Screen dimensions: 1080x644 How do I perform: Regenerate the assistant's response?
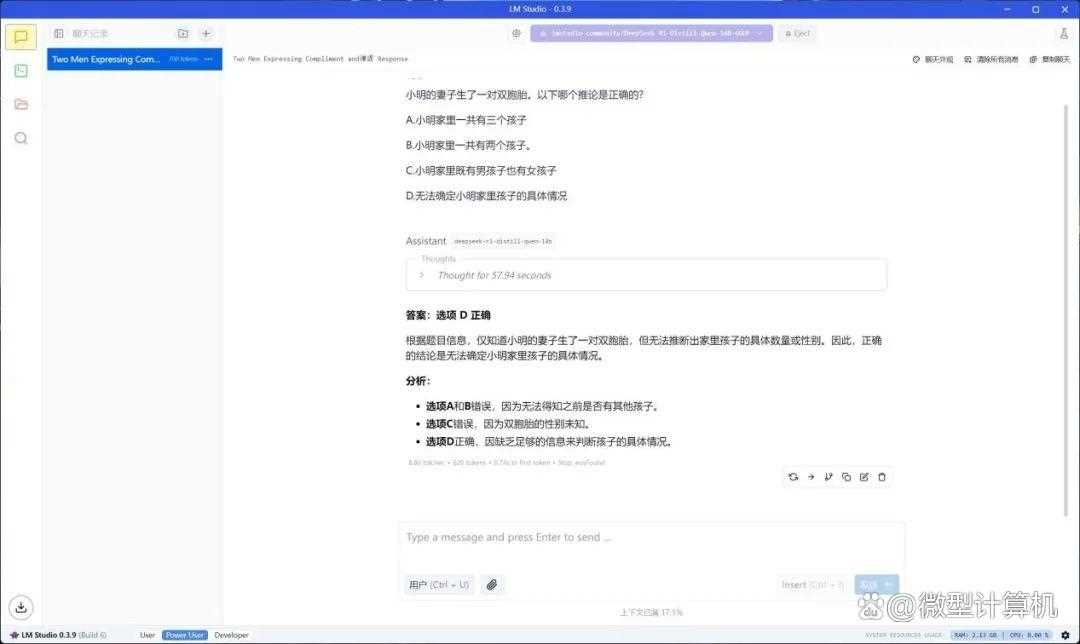[x=793, y=477]
